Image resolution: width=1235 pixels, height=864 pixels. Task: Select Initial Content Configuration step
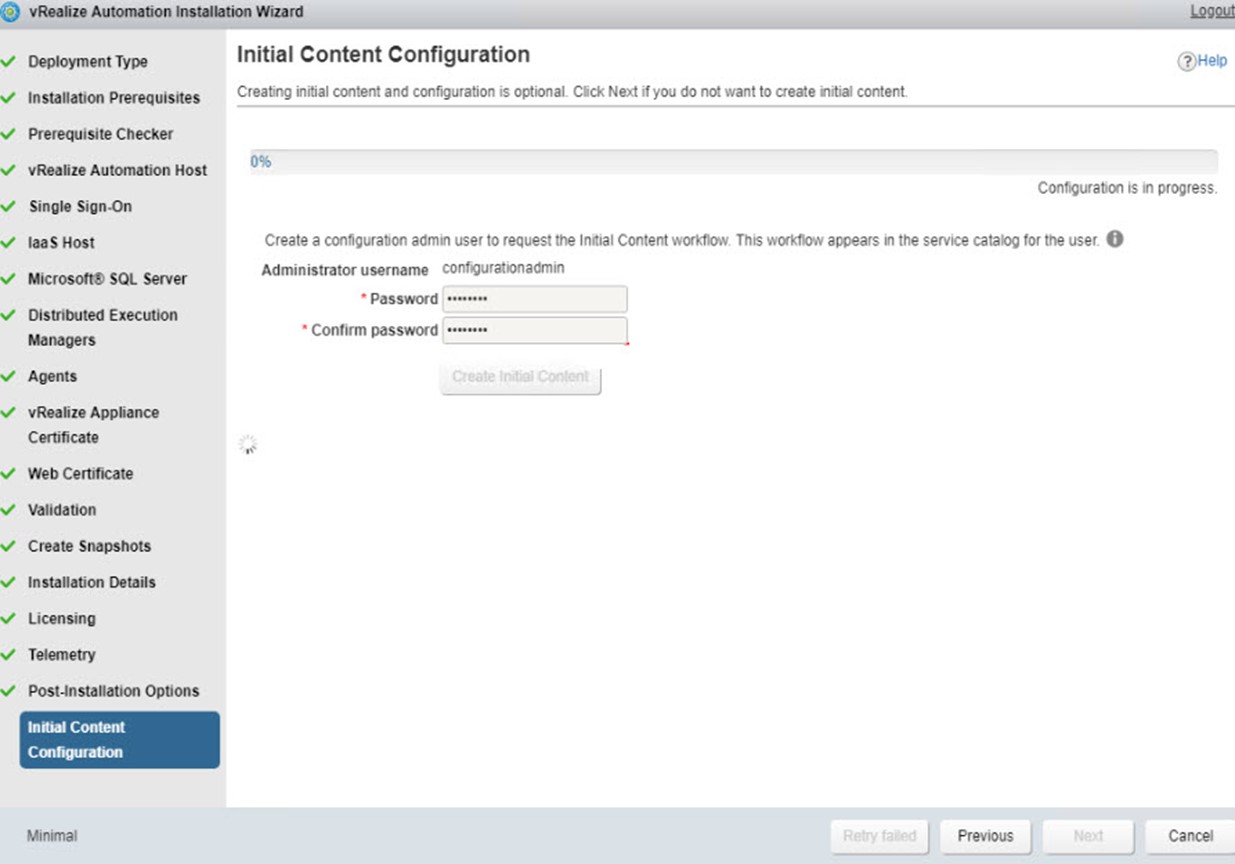120,740
